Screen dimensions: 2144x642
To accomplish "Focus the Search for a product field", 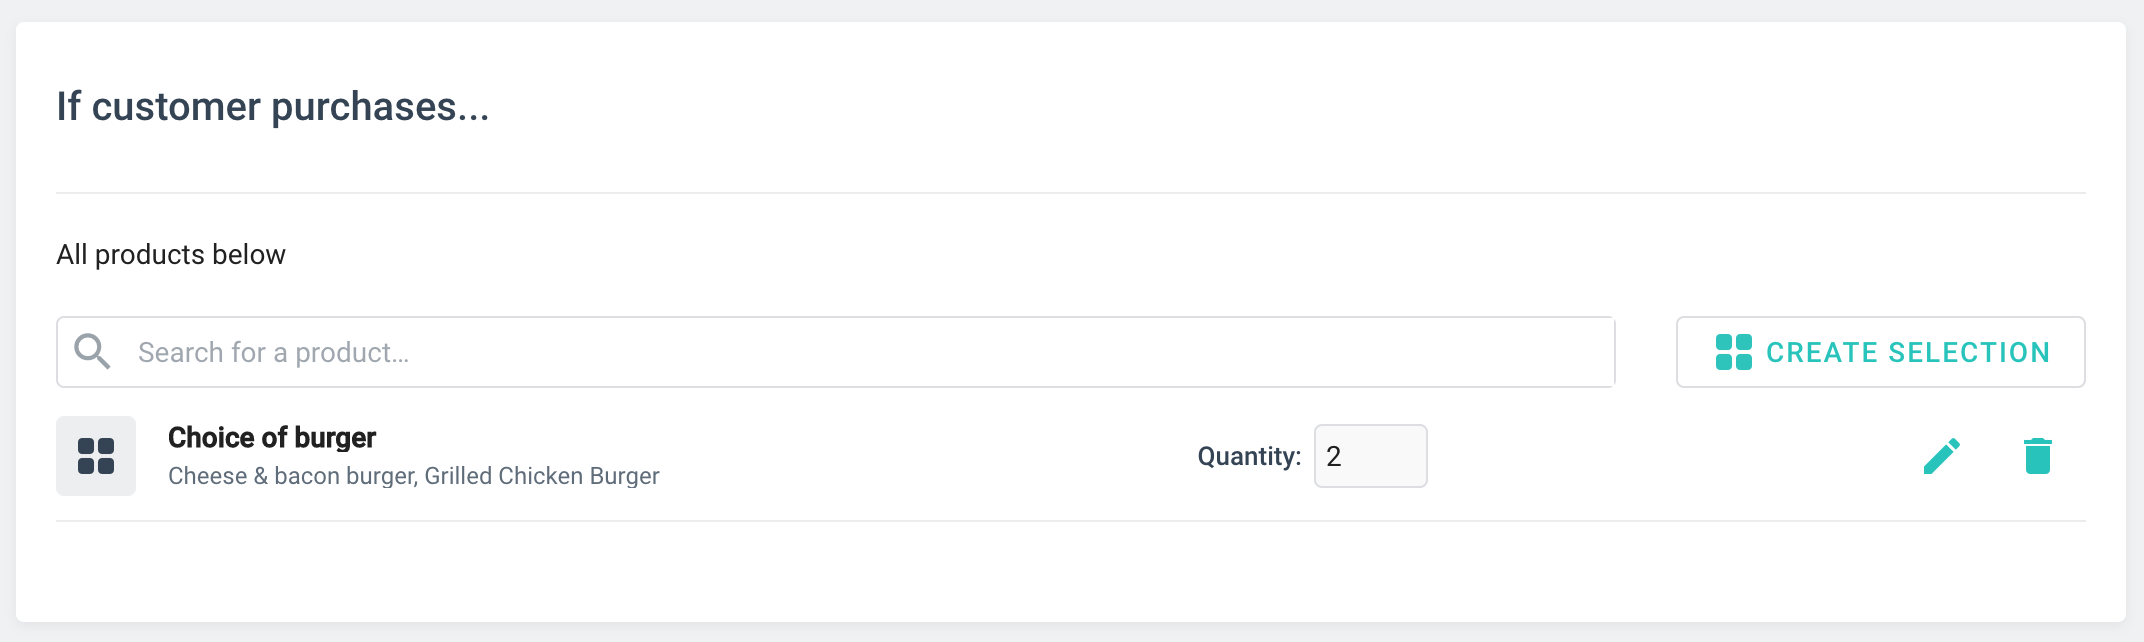I will point(860,352).
